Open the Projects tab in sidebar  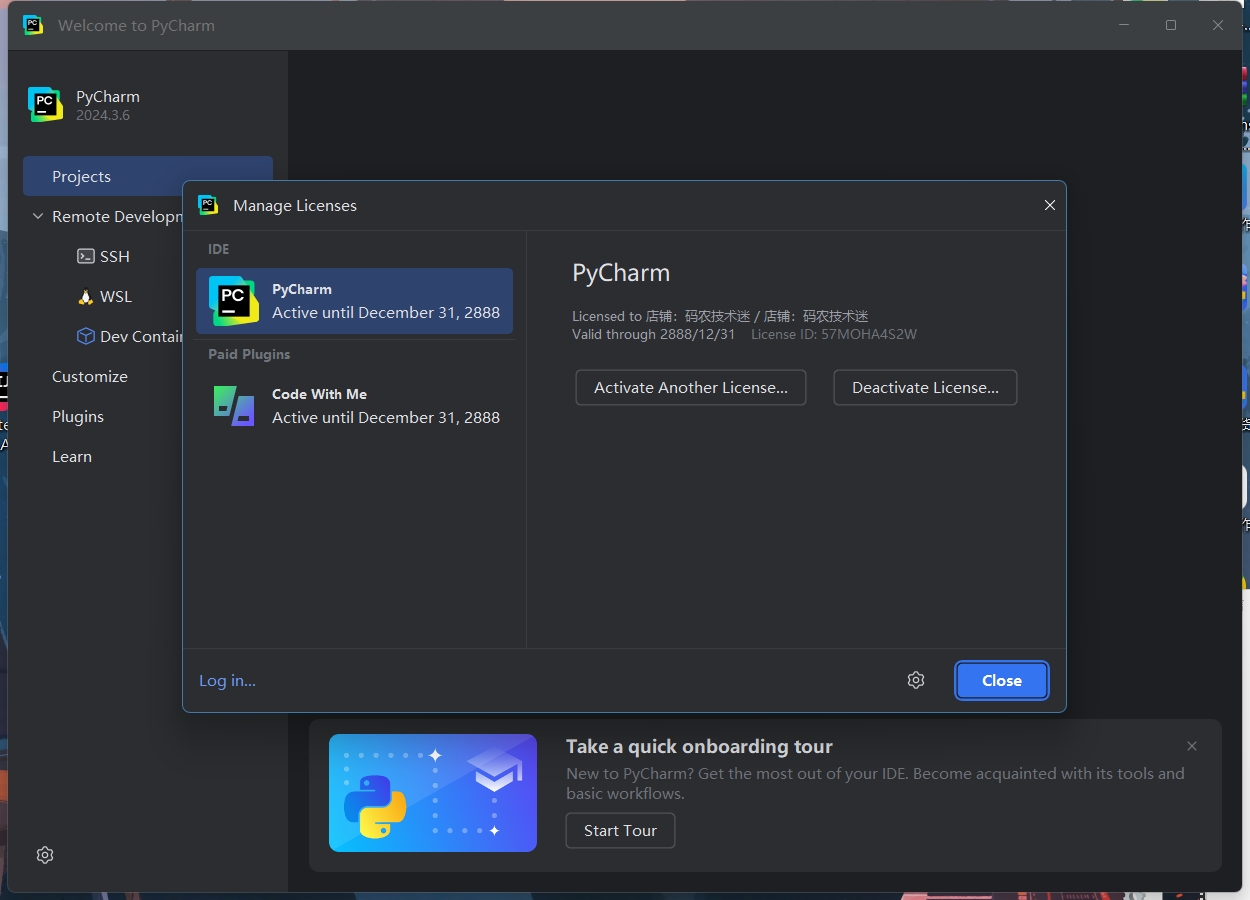pos(82,176)
